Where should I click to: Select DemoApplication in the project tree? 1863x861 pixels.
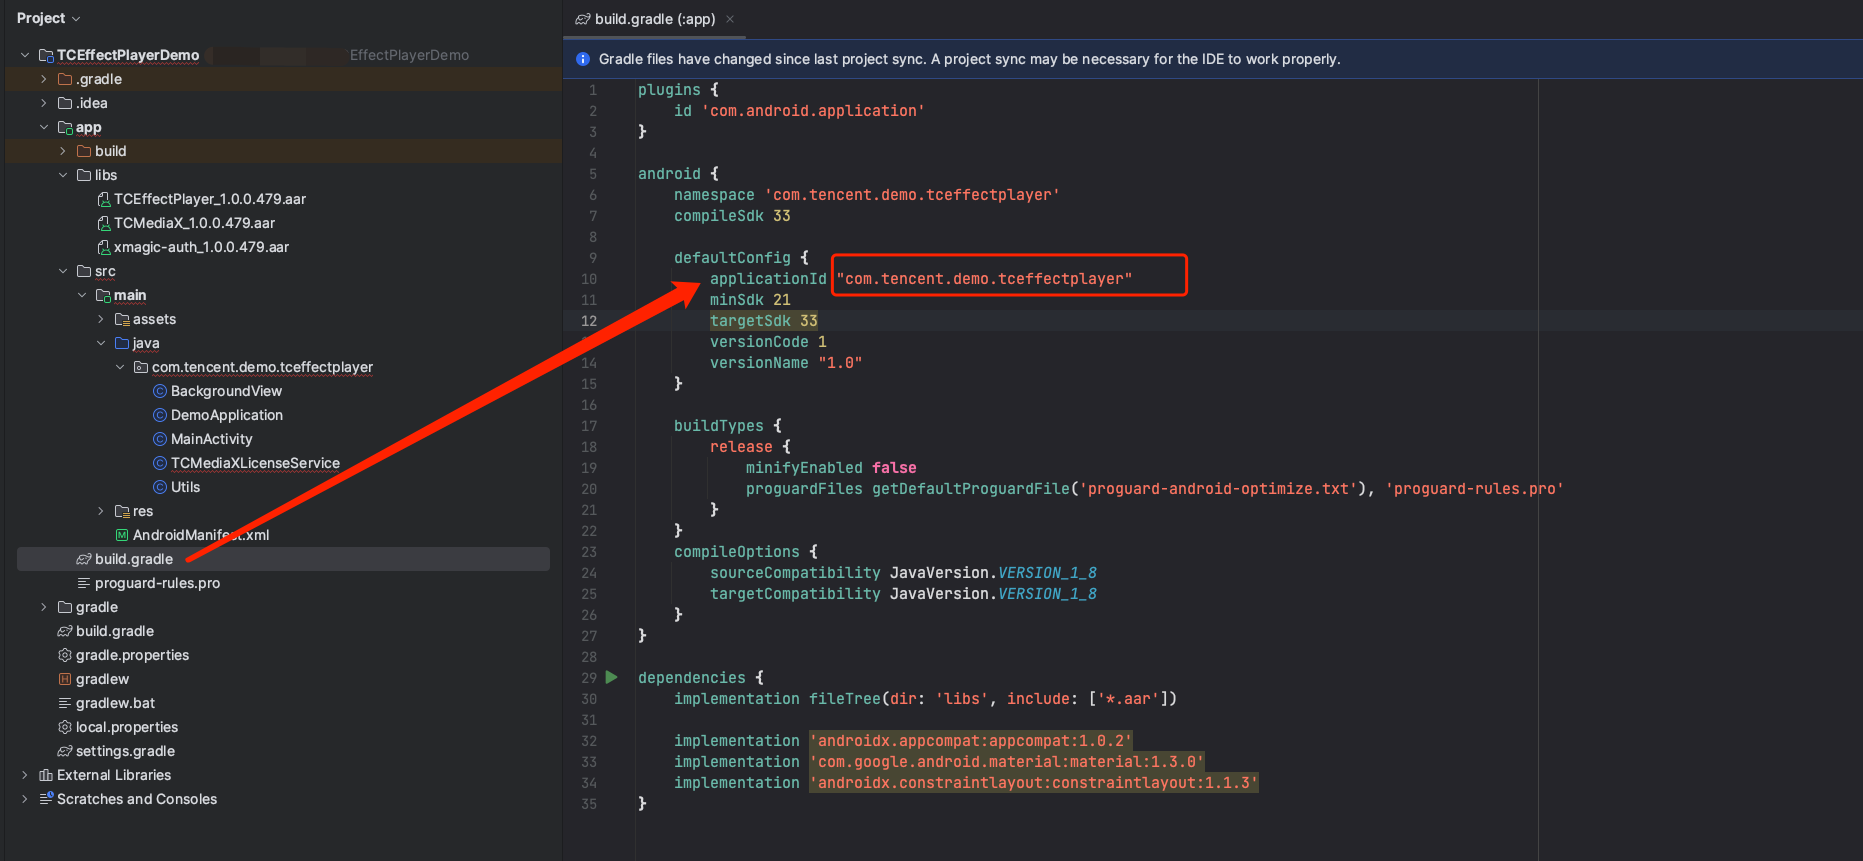(x=226, y=415)
